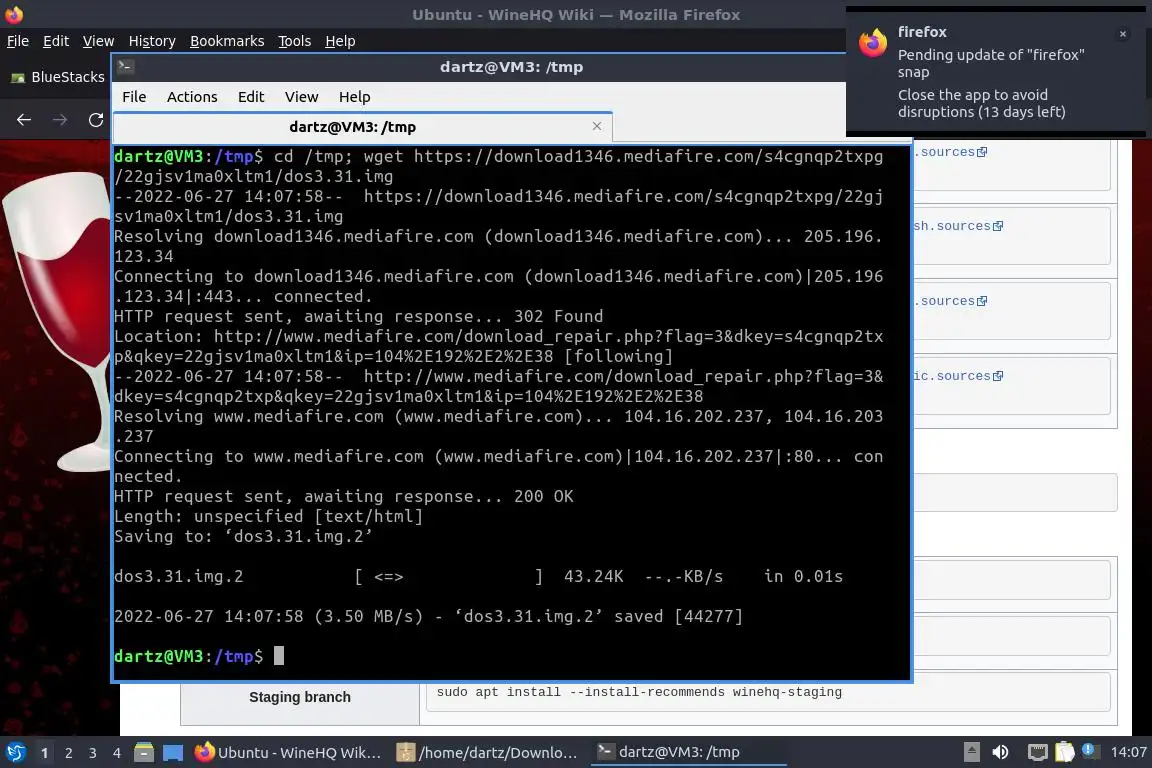1152x768 pixels.
Task: Click the 'dos3.31.img.2' saved line
Action: pyautogui.click(x=428, y=617)
